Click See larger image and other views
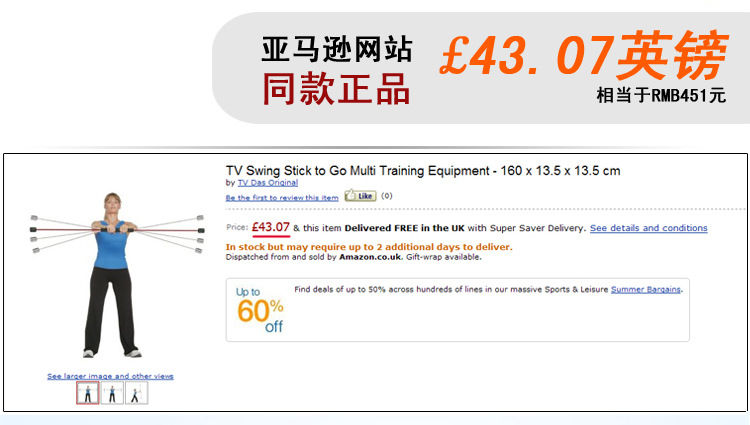Image resolution: width=750 pixels, height=425 pixels. (110, 376)
